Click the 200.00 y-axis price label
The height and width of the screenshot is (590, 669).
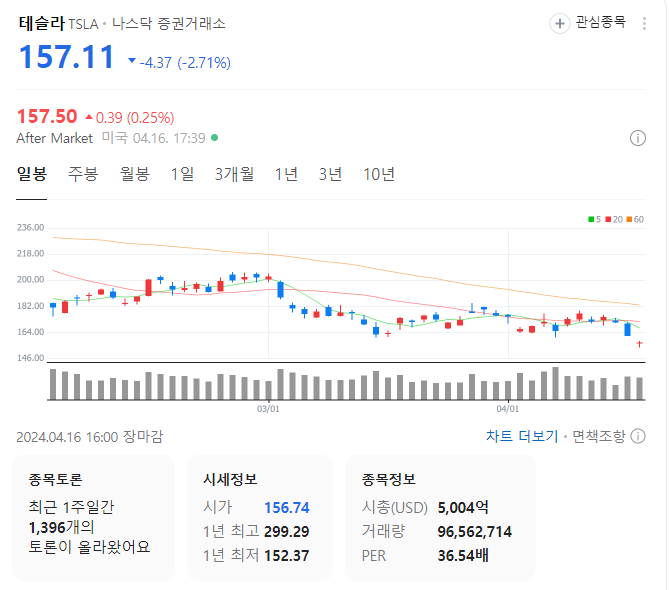coord(30,280)
